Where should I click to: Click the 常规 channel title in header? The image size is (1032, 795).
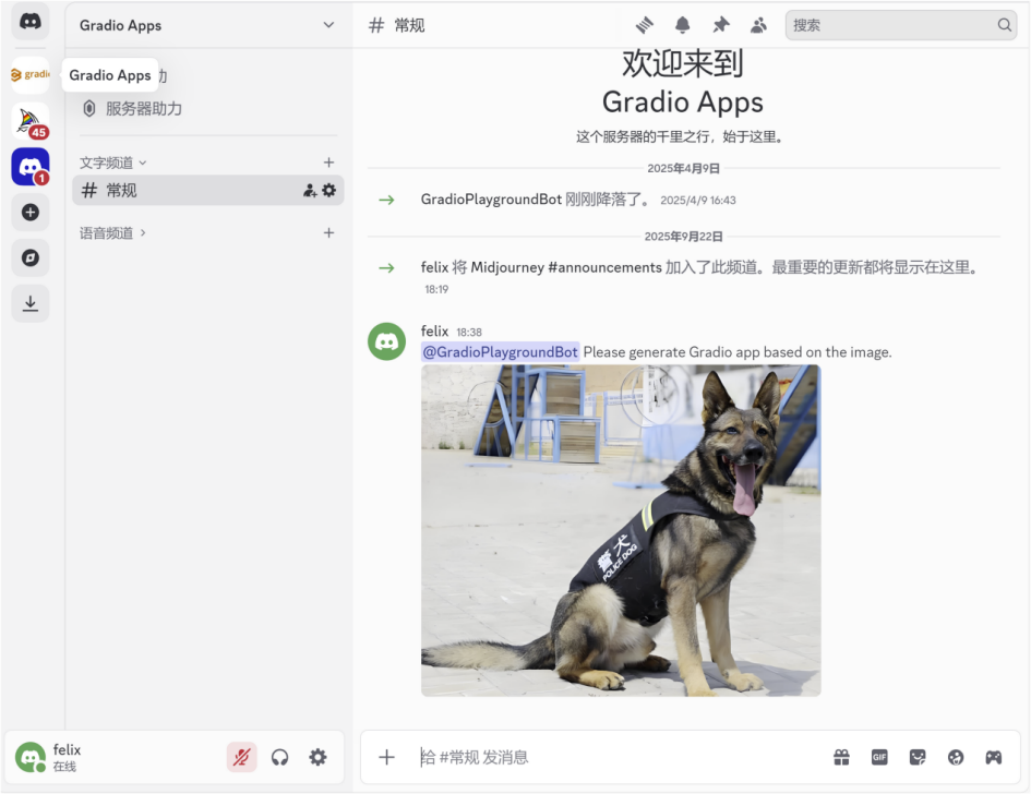coord(409,26)
